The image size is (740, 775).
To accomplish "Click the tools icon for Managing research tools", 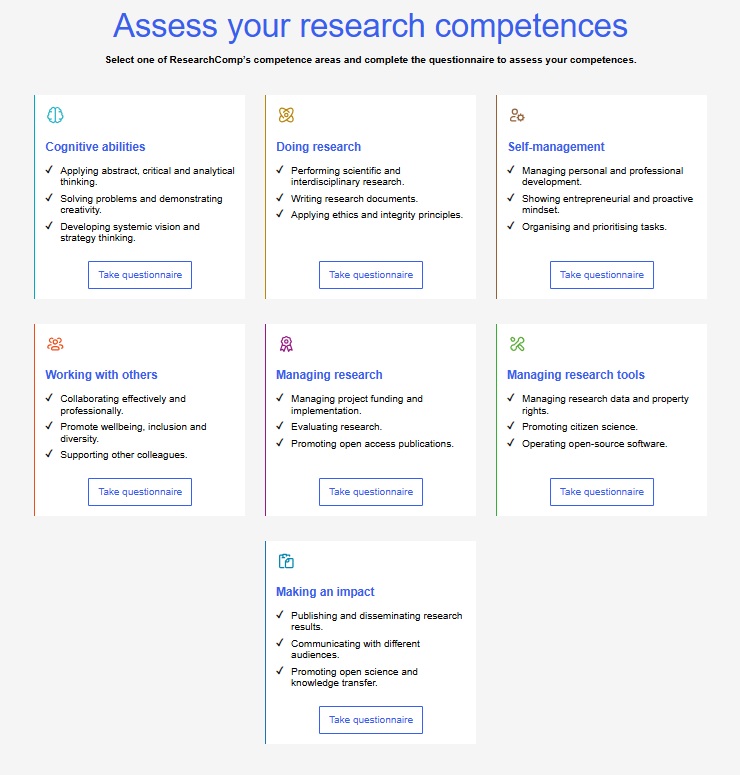I will point(517,344).
